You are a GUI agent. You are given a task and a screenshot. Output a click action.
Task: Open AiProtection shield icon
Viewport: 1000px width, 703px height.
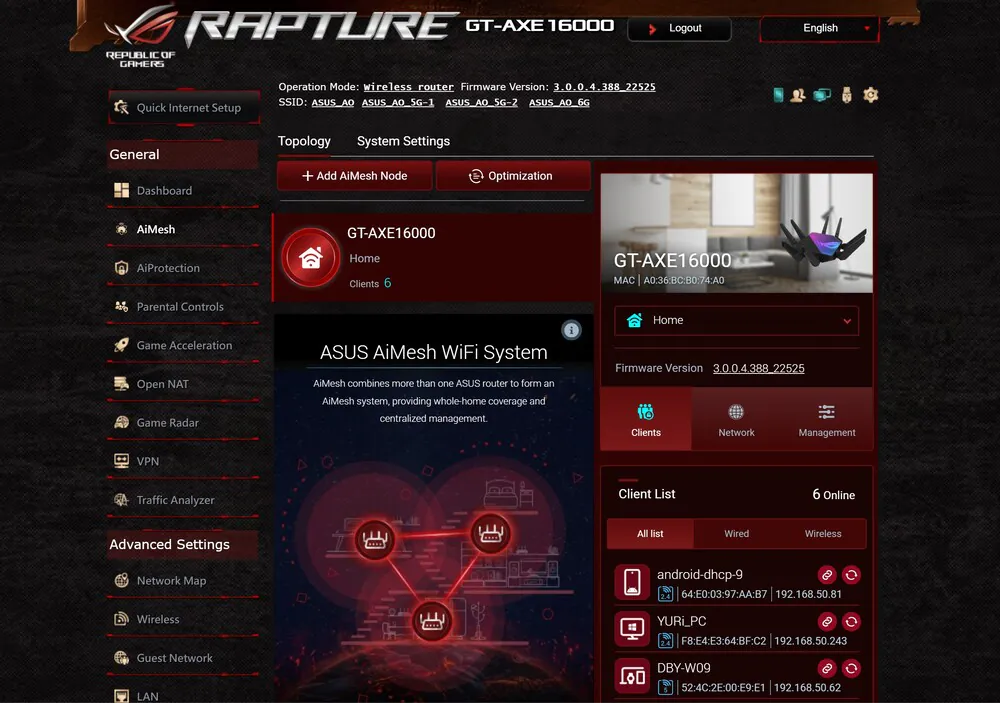[121, 268]
